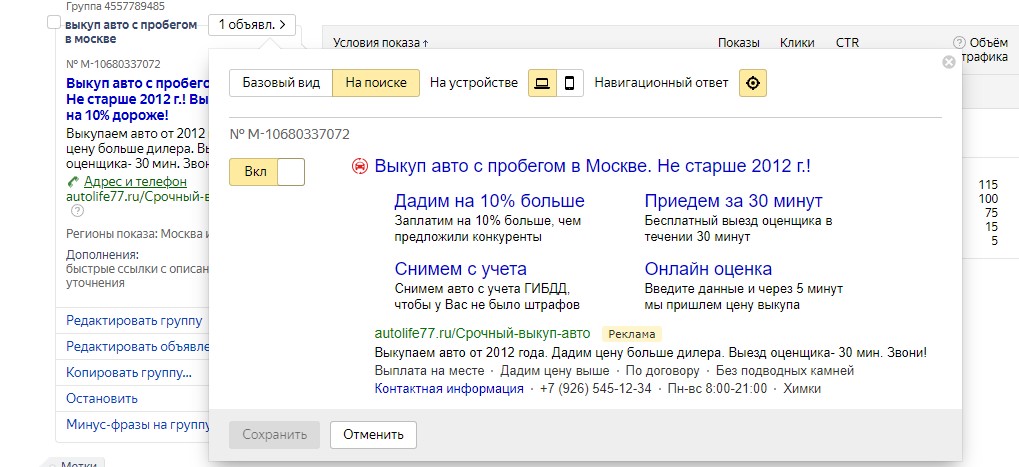This screenshot has height=467, width=1019.
Task: Expand the 1 объявл. dropdown
Action: coord(252,25)
